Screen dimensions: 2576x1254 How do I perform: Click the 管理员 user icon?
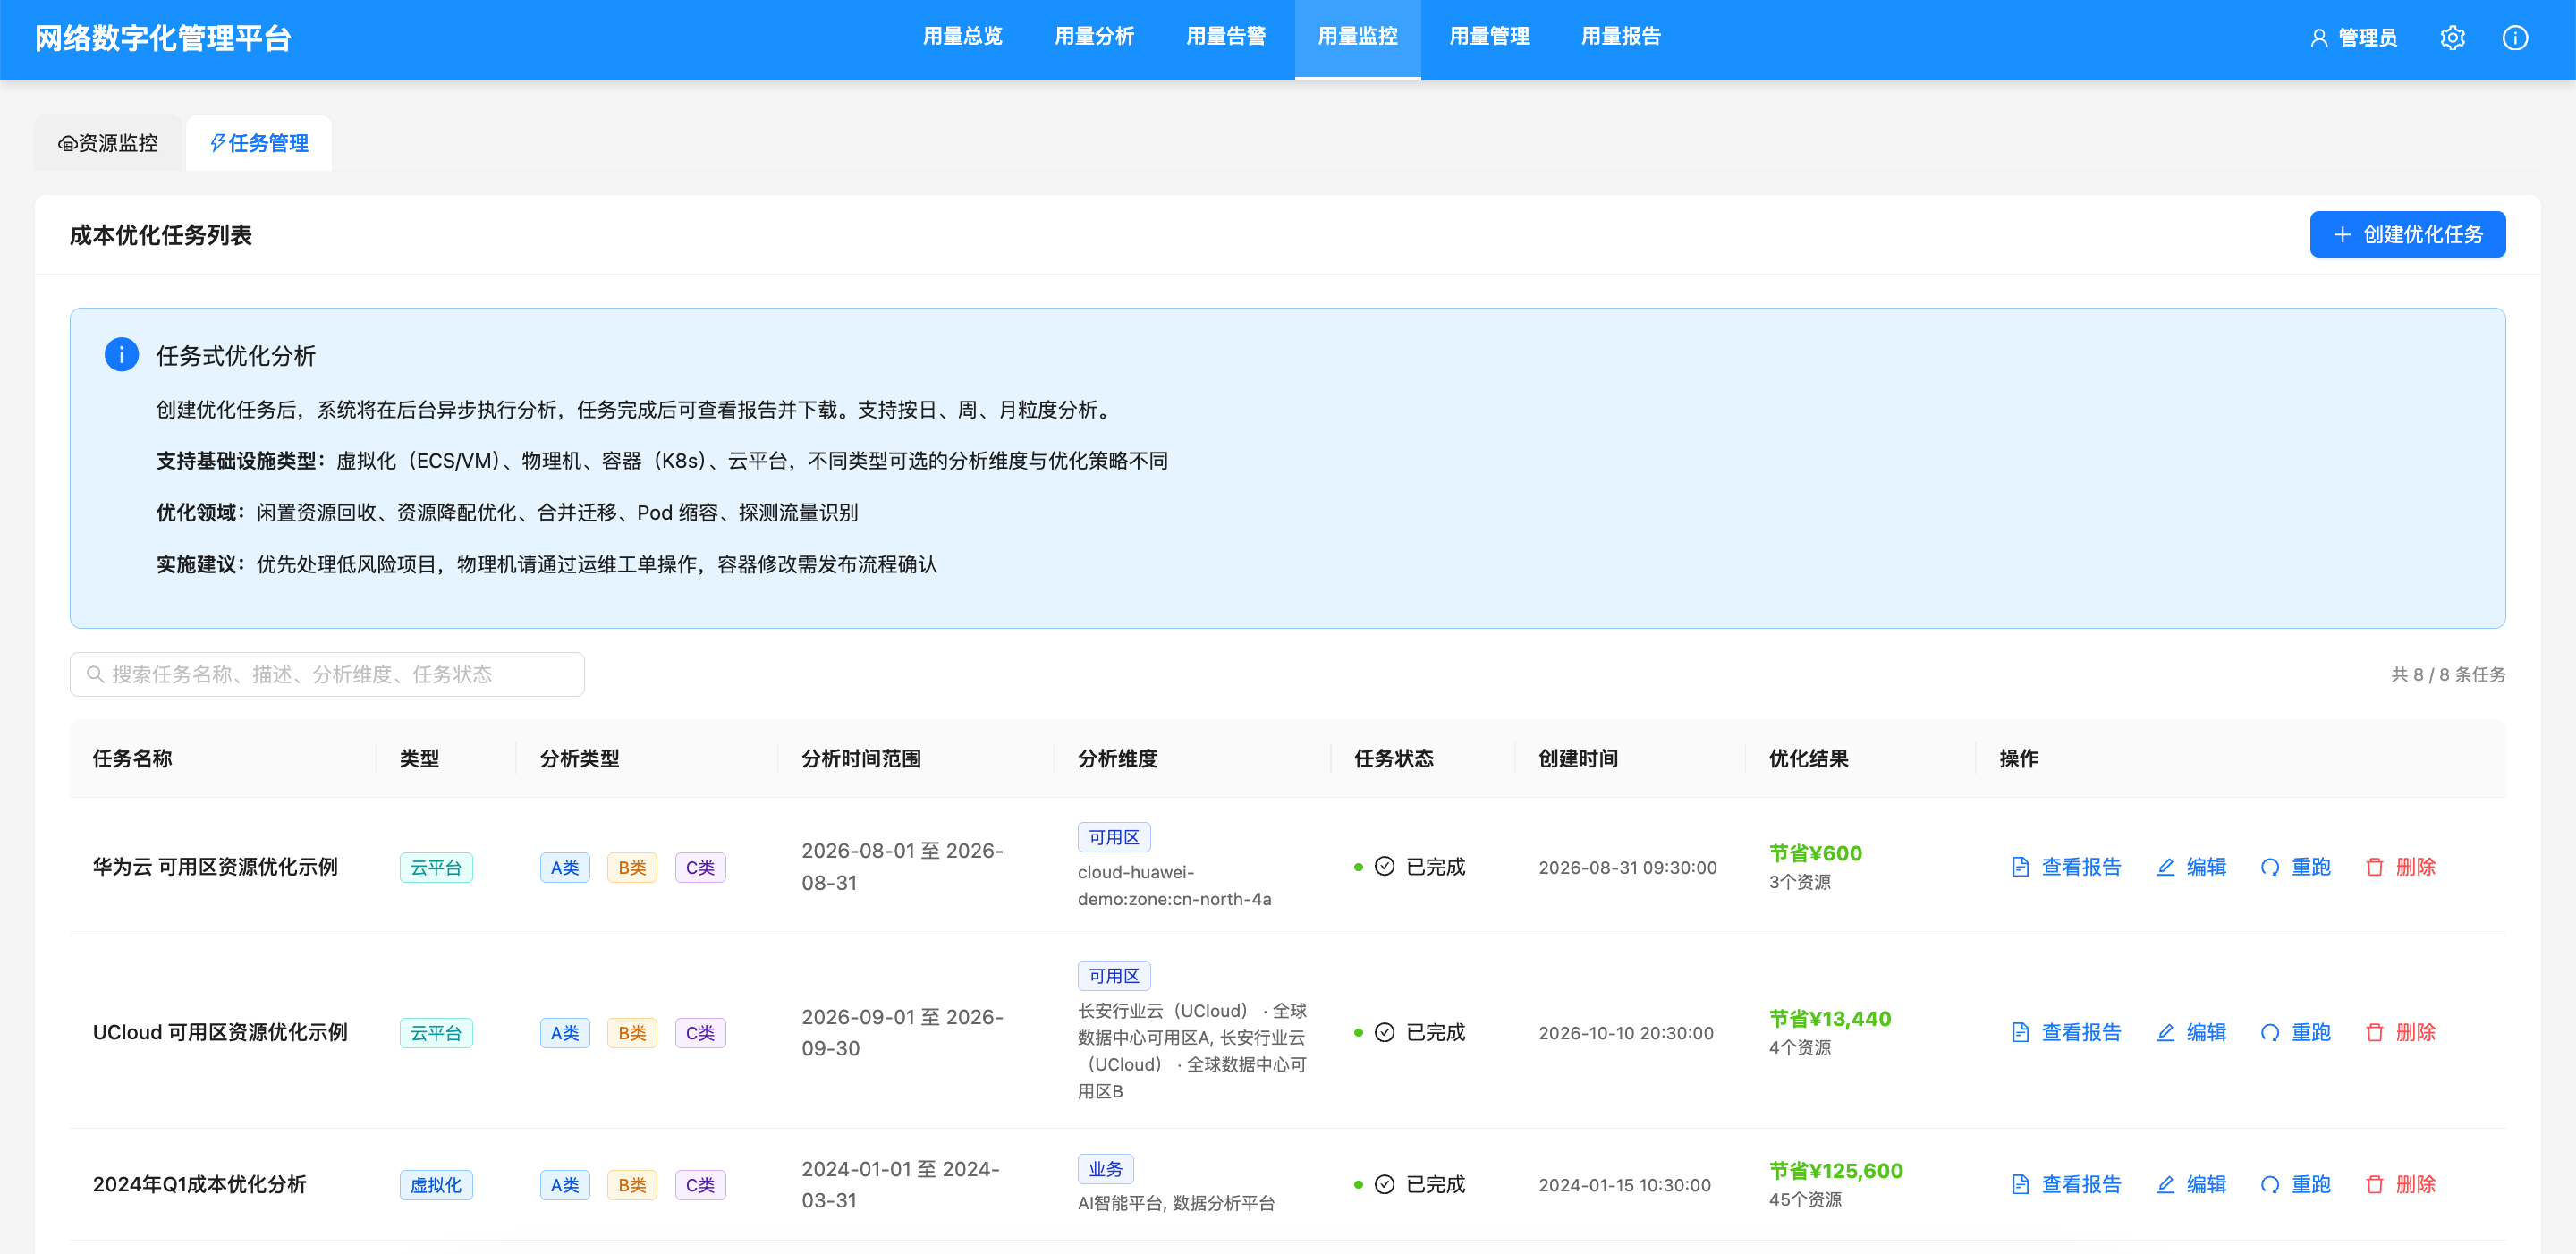tap(2319, 38)
